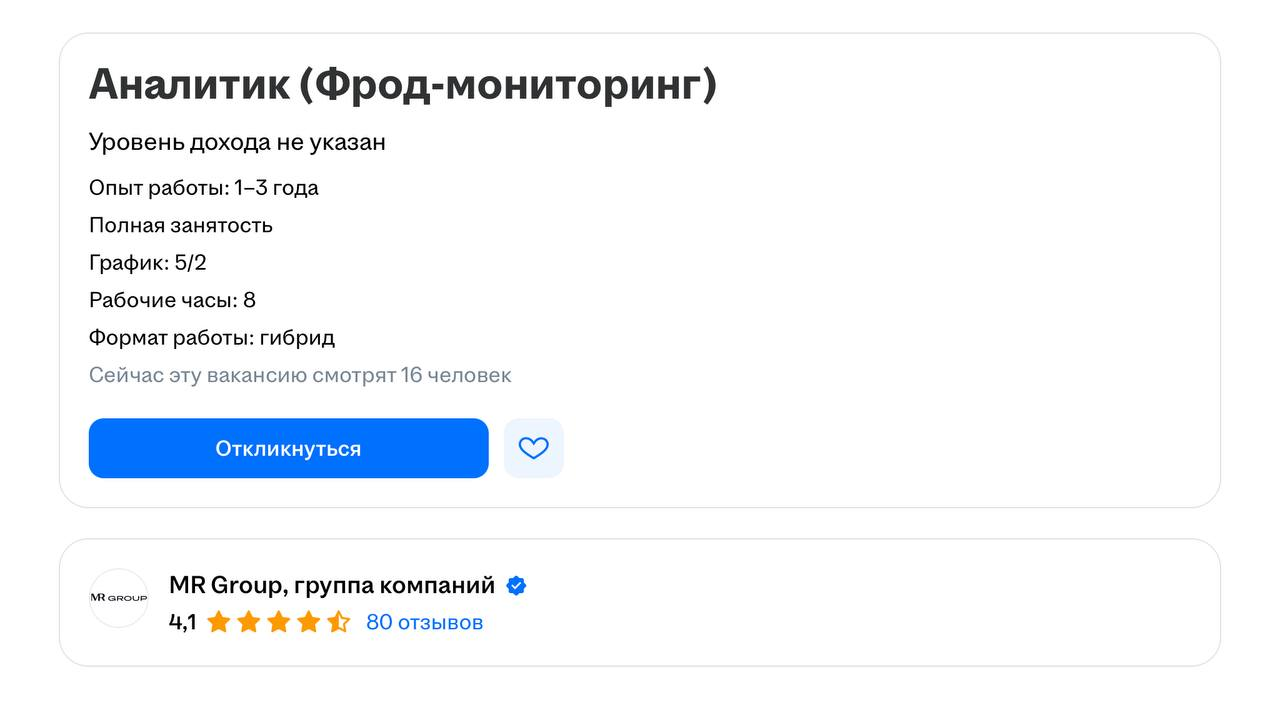Click the Рабочие часы: 8 line
The height and width of the screenshot is (708, 1280).
[x=172, y=300]
